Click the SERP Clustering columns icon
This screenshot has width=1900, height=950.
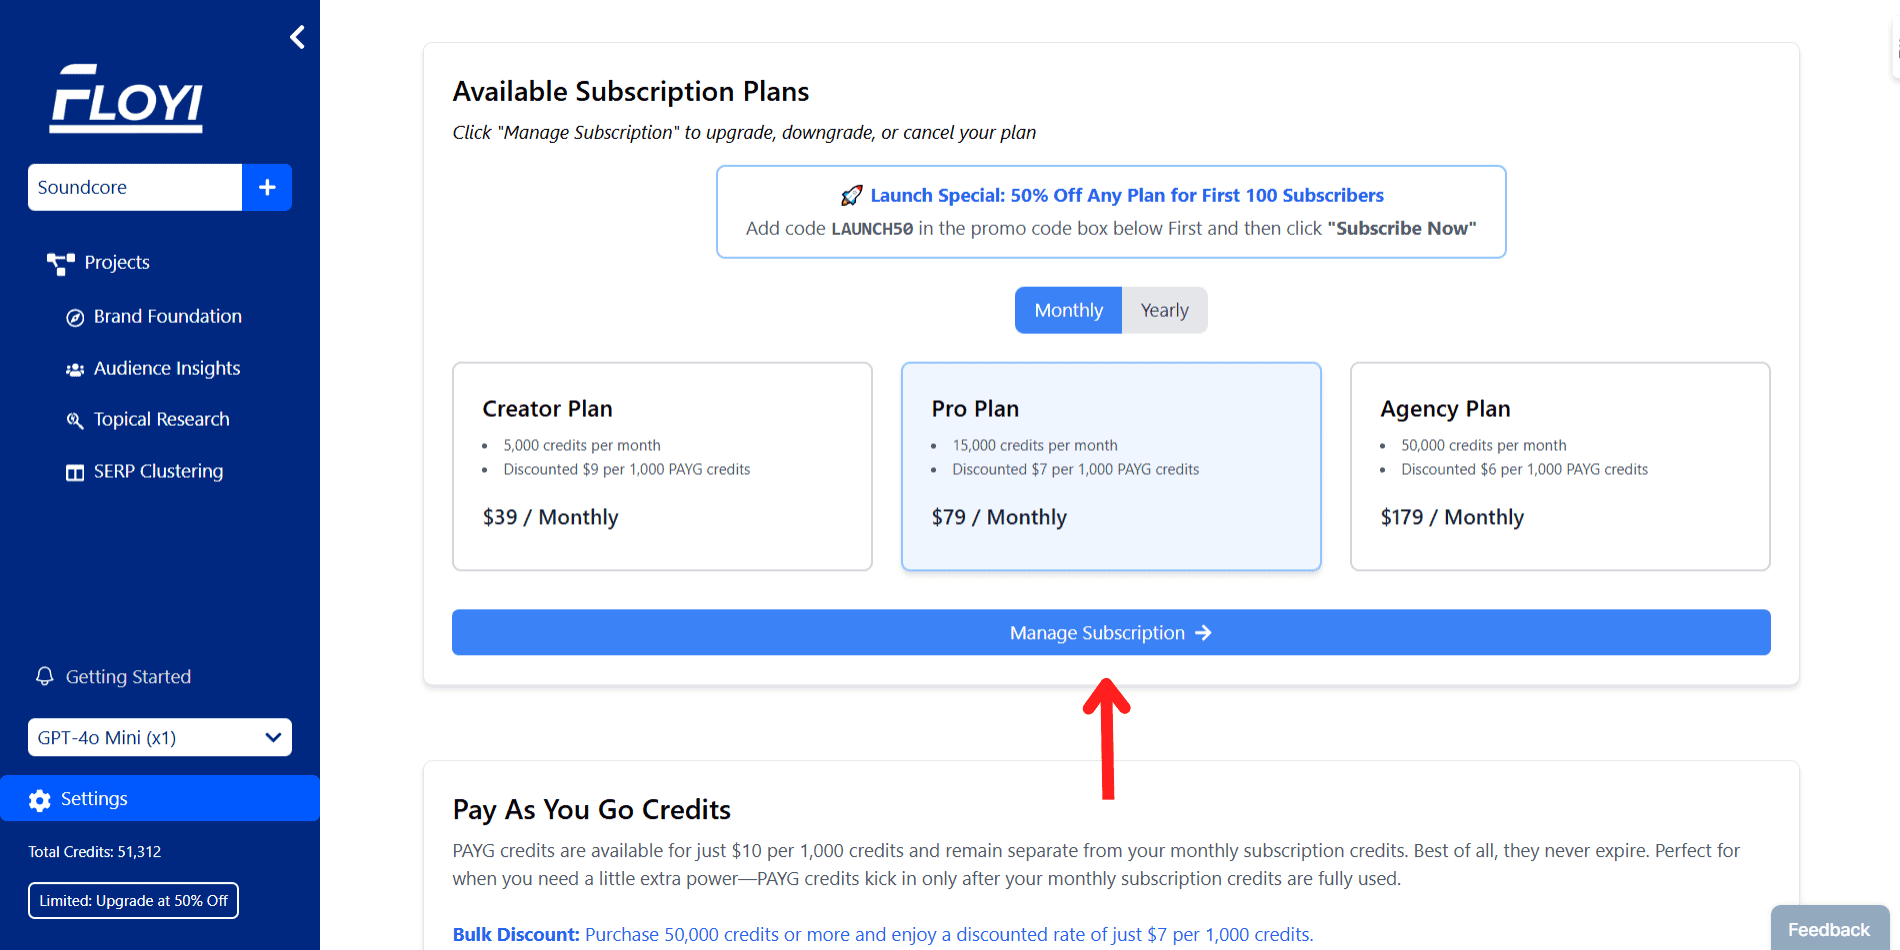pos(75,473)
